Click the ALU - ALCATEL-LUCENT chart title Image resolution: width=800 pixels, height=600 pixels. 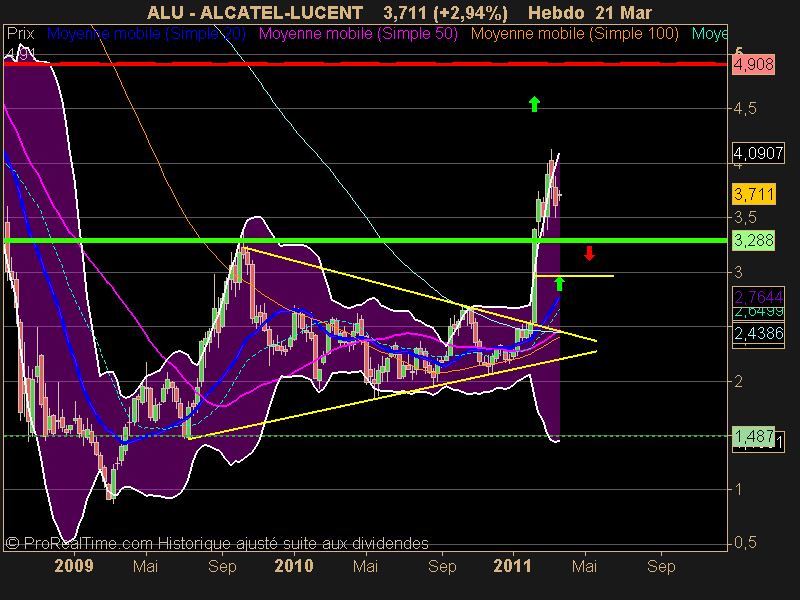pyautogui.click(x=255, y=12)
